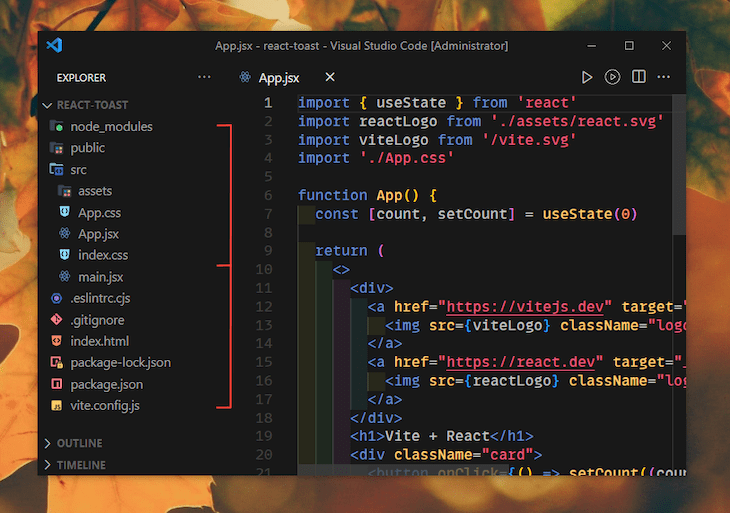Collapse the src folder
Screen dimensions: 730x513
point(78,170)
